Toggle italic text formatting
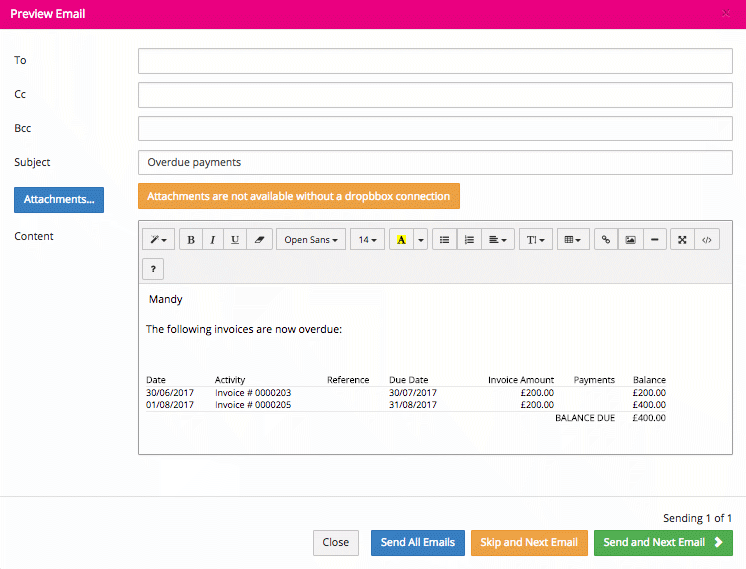 point(213,240)
